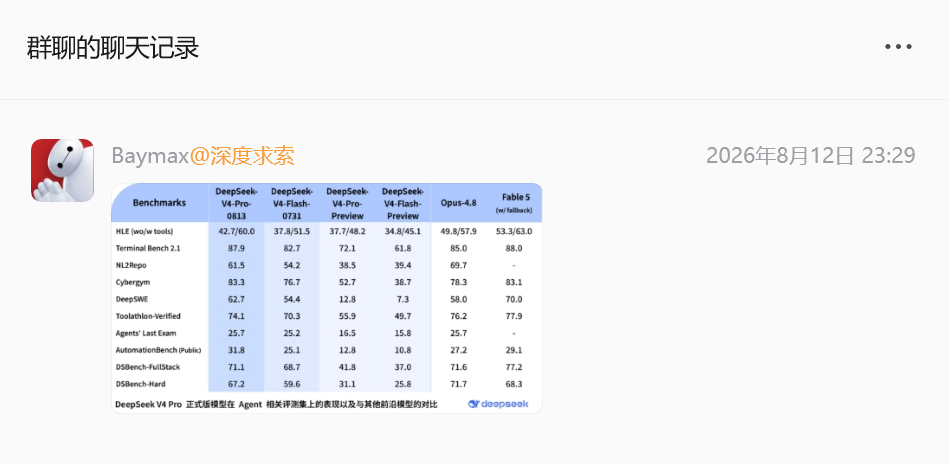
Task: Click the 87.9 Terminal Bench score
Action: (237, 248)
